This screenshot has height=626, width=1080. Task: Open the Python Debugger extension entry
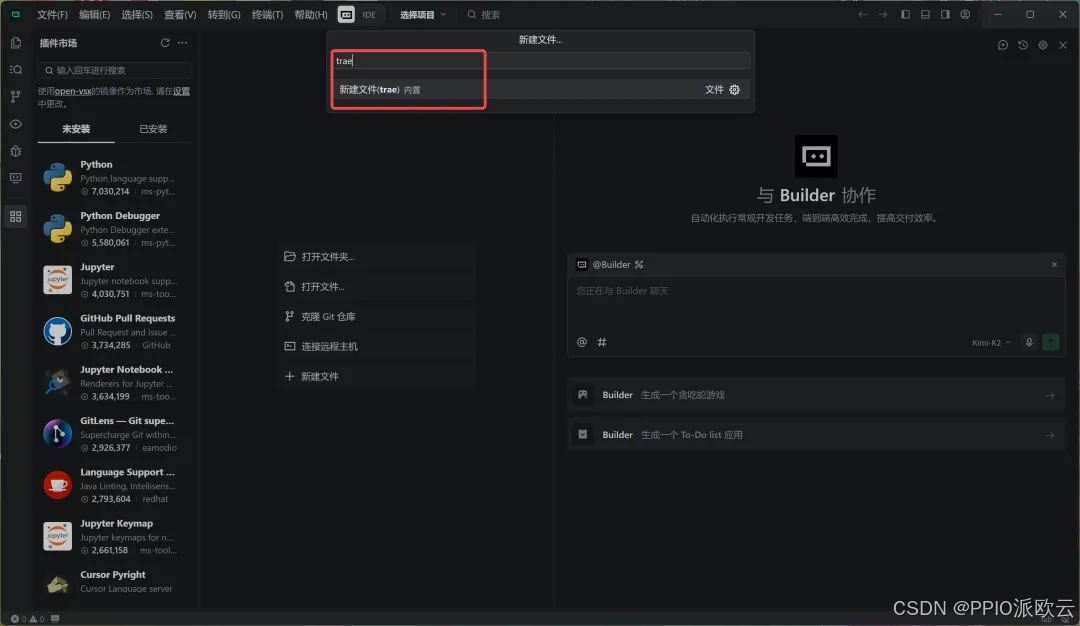114,229
